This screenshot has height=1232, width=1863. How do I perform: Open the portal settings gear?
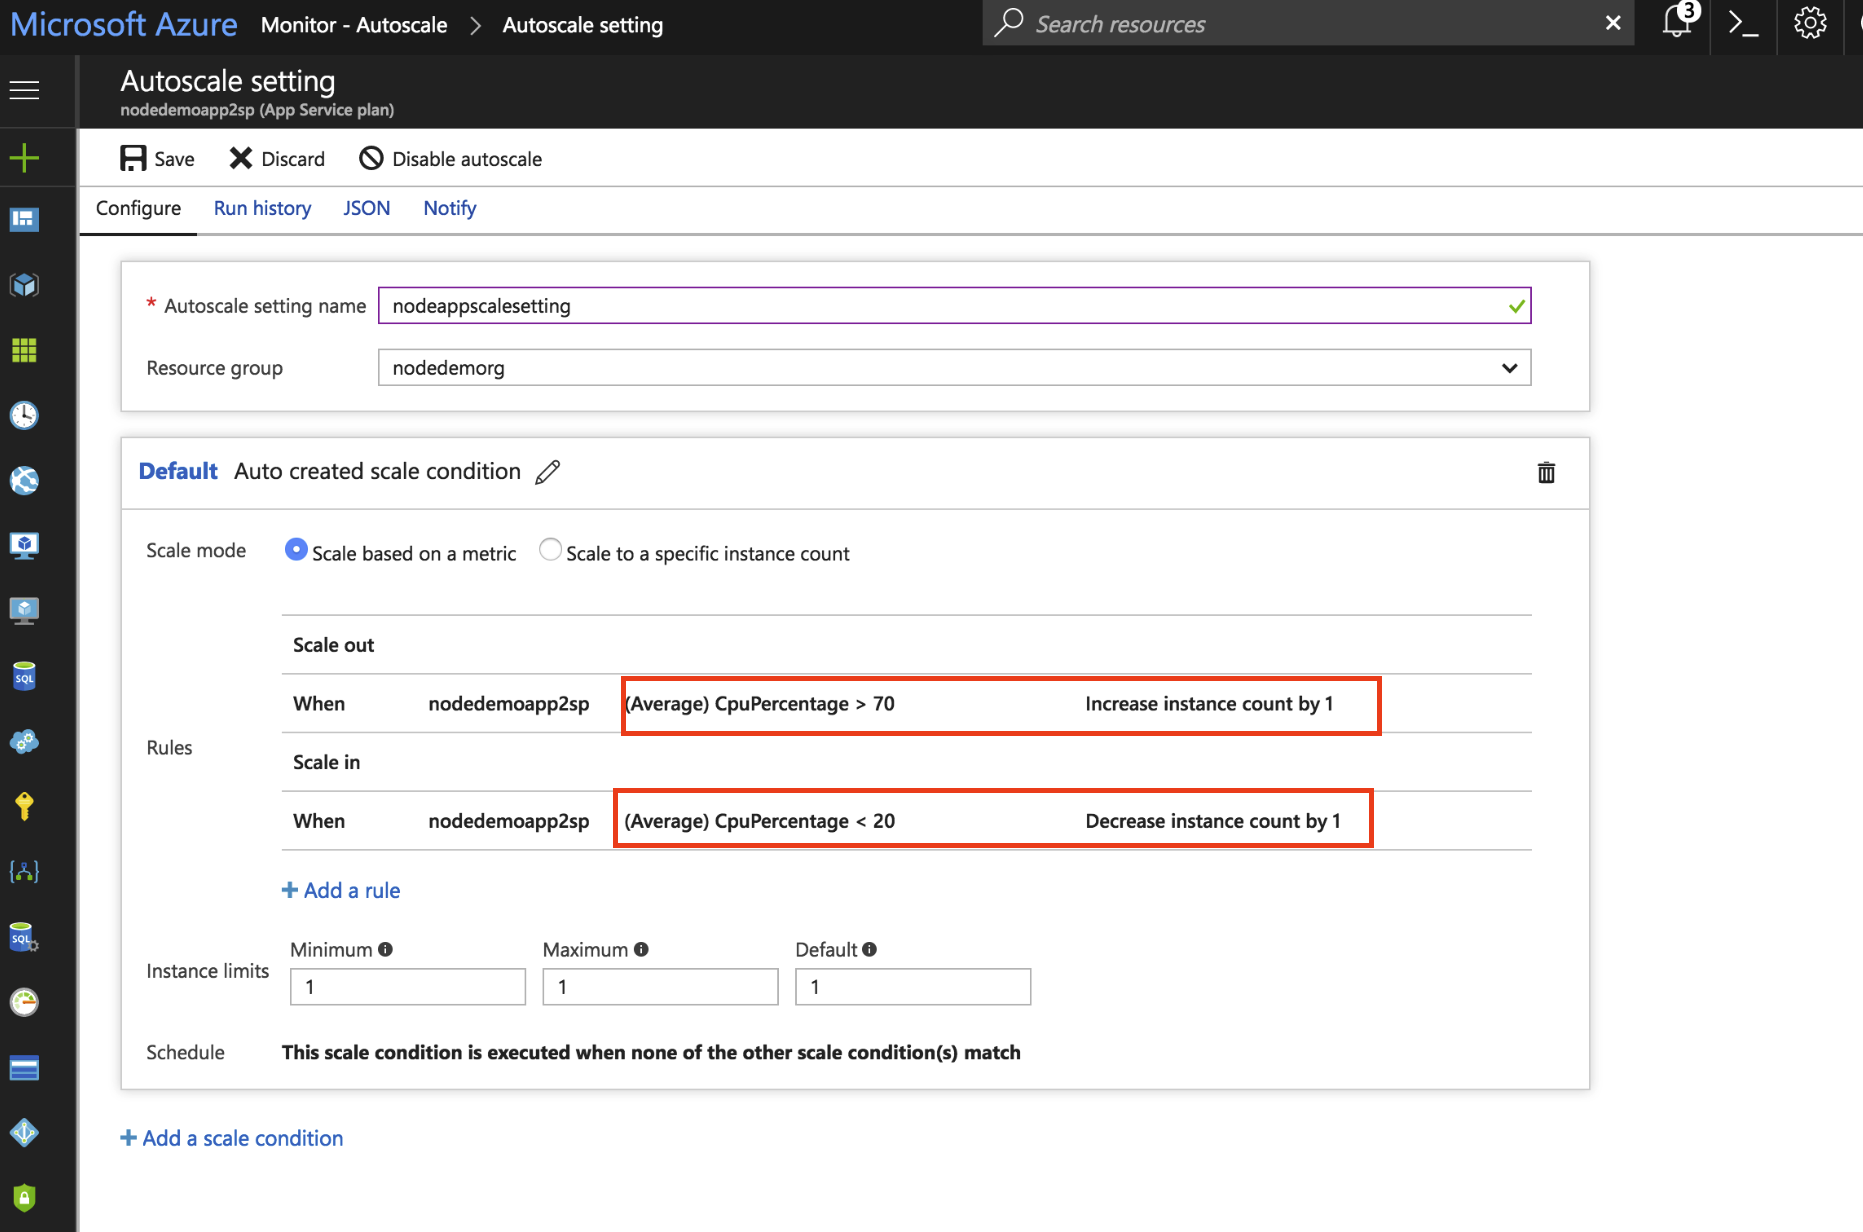(1810, 24)
